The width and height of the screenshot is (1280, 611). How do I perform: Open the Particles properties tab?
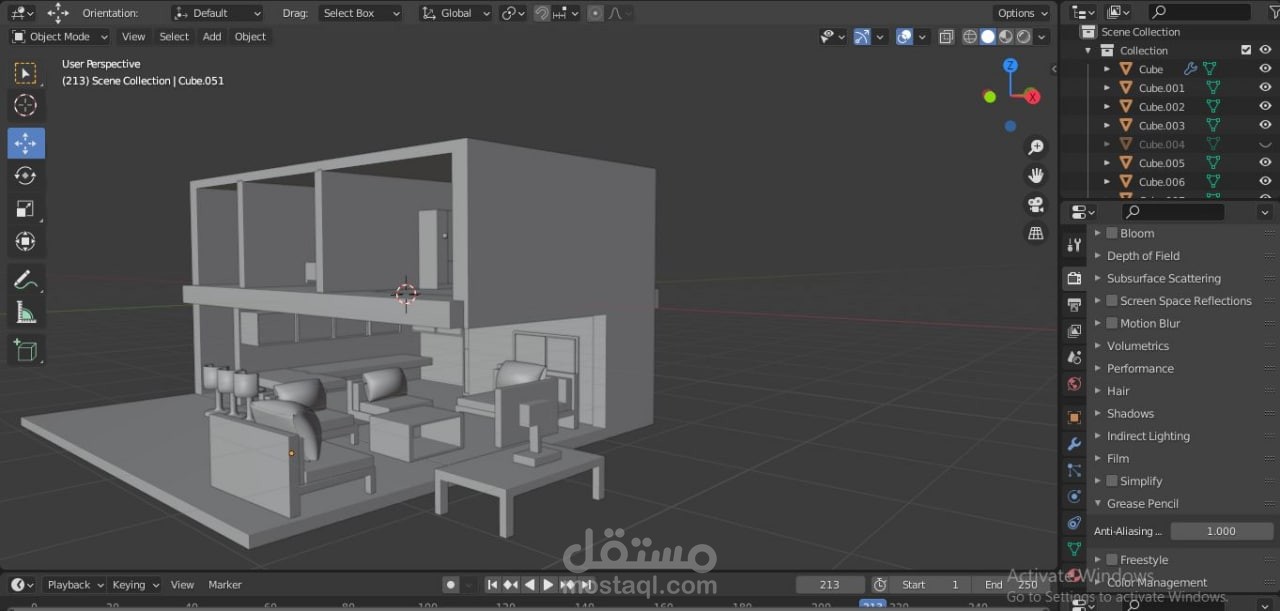click(1074, 470)
